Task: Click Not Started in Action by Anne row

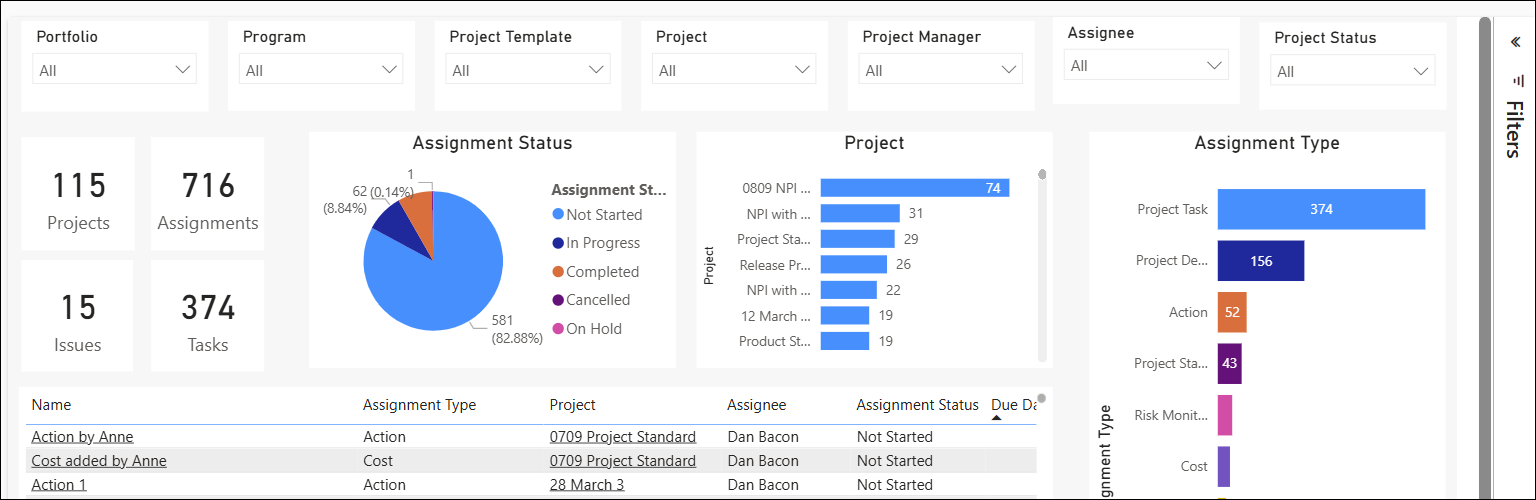Action: [895, 437]
